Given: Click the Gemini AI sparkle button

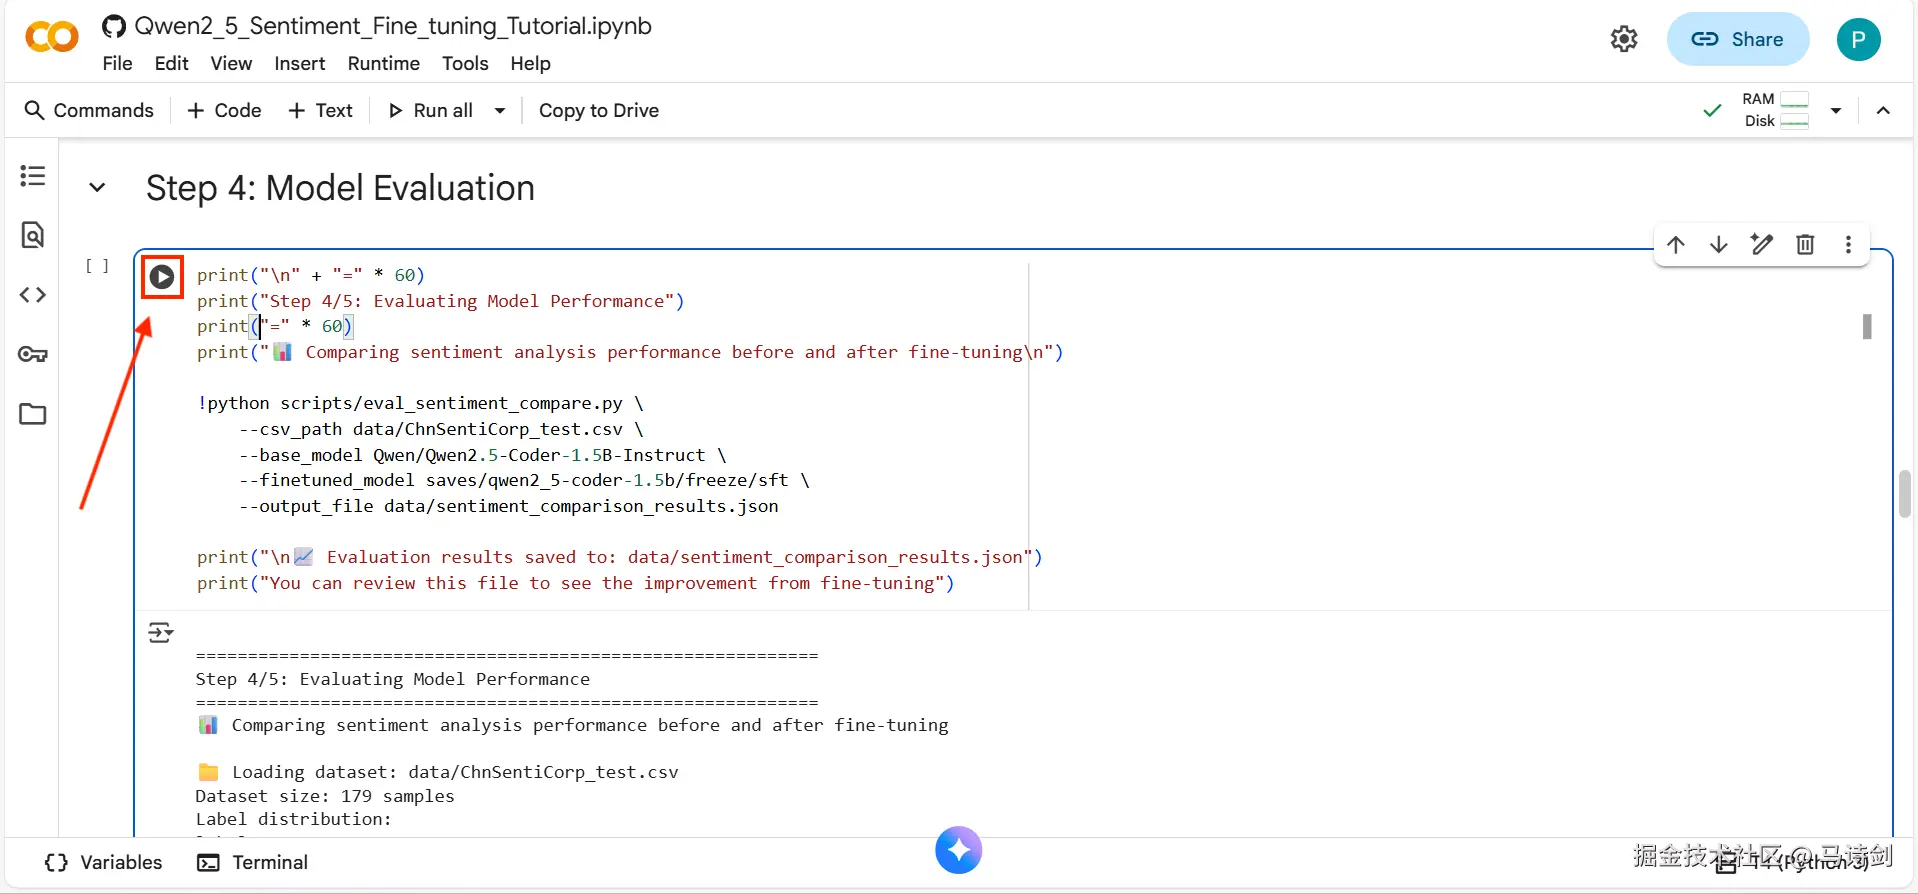Looking at the screenshot, I should pos(958,850).
